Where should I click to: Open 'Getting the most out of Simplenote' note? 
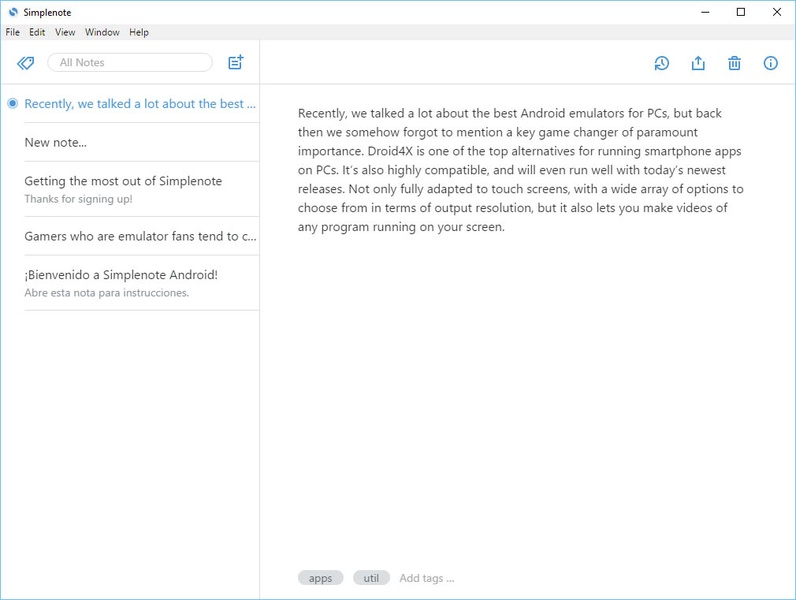142,189
